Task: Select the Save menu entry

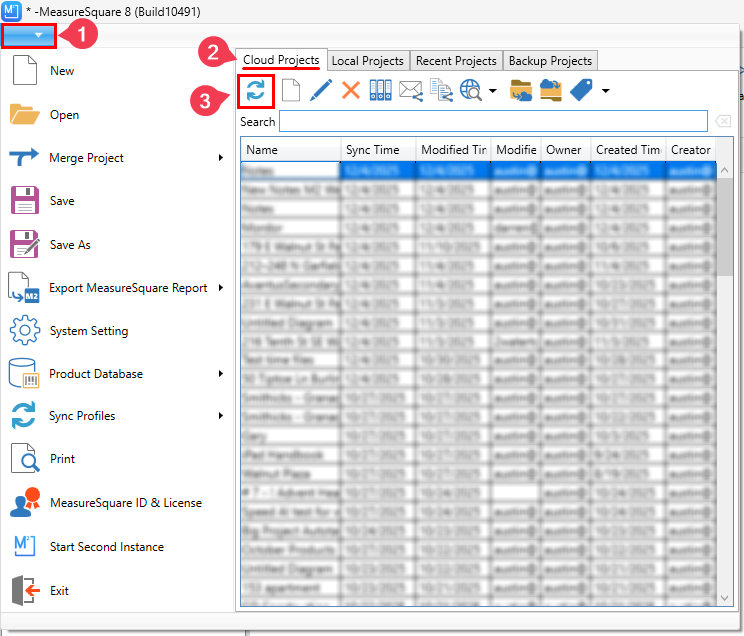Action: coord(62,201)
